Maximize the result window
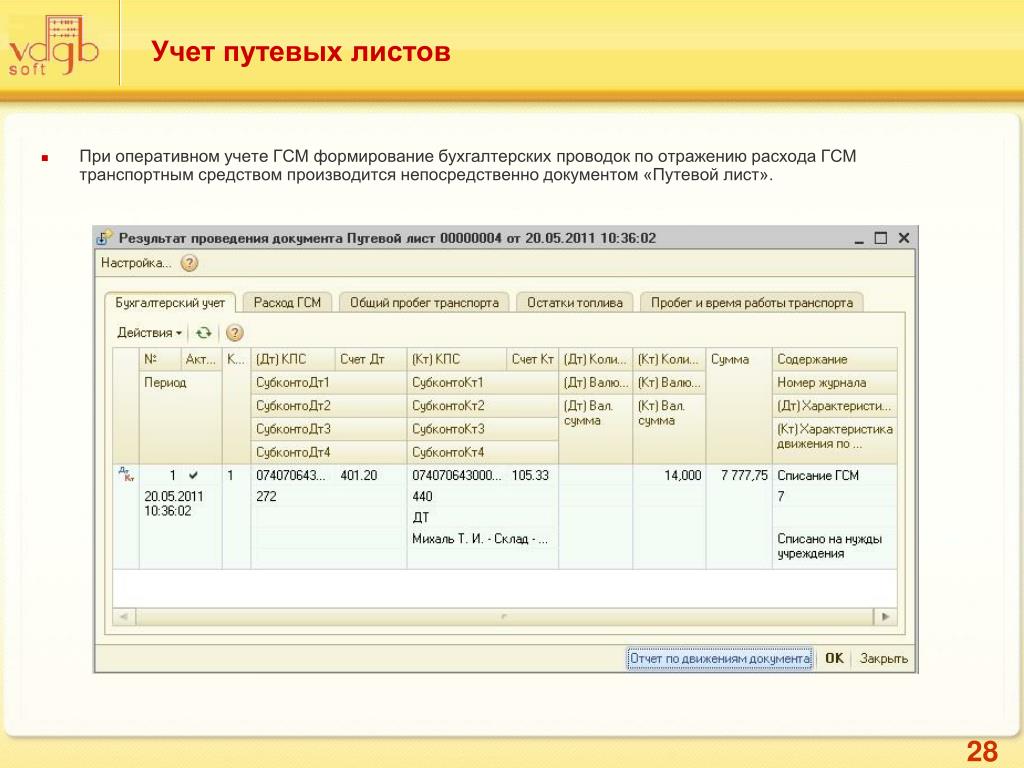1024x768 pixels. pyautogui.click(x=880, y=238)
